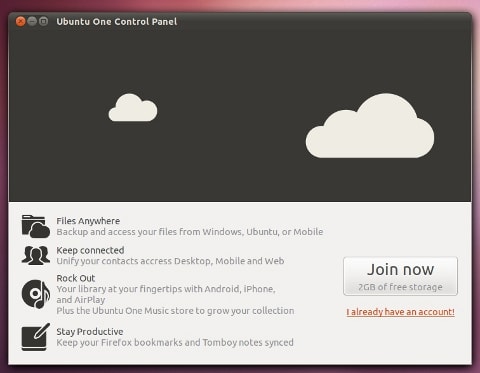The width and height of the screenshot is (480, 373).
Task: Click the small cloud graphic
Action: click(x=133, y=108)
